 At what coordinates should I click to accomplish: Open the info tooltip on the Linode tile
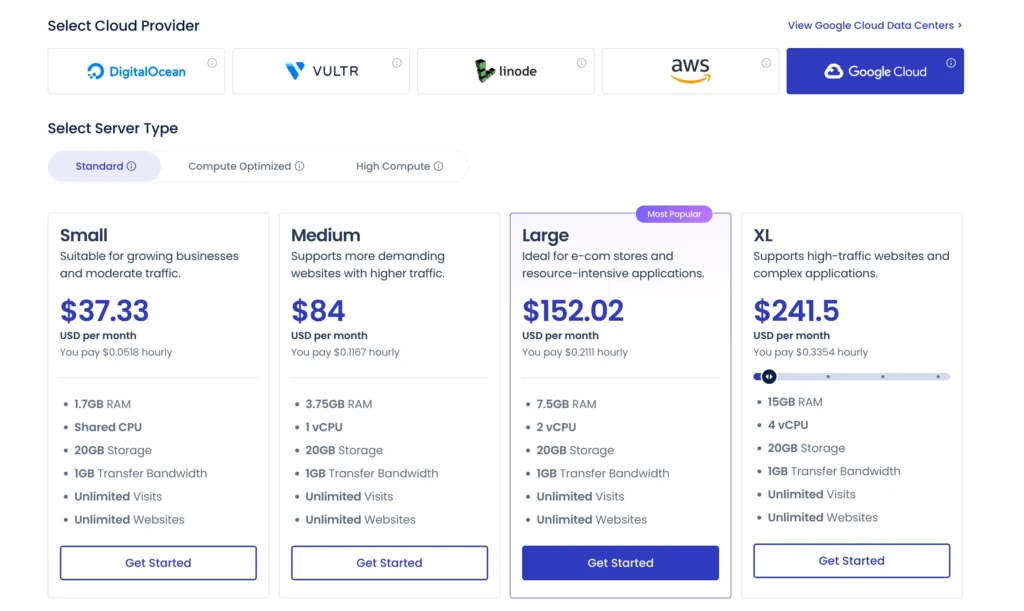coord(581,61)
